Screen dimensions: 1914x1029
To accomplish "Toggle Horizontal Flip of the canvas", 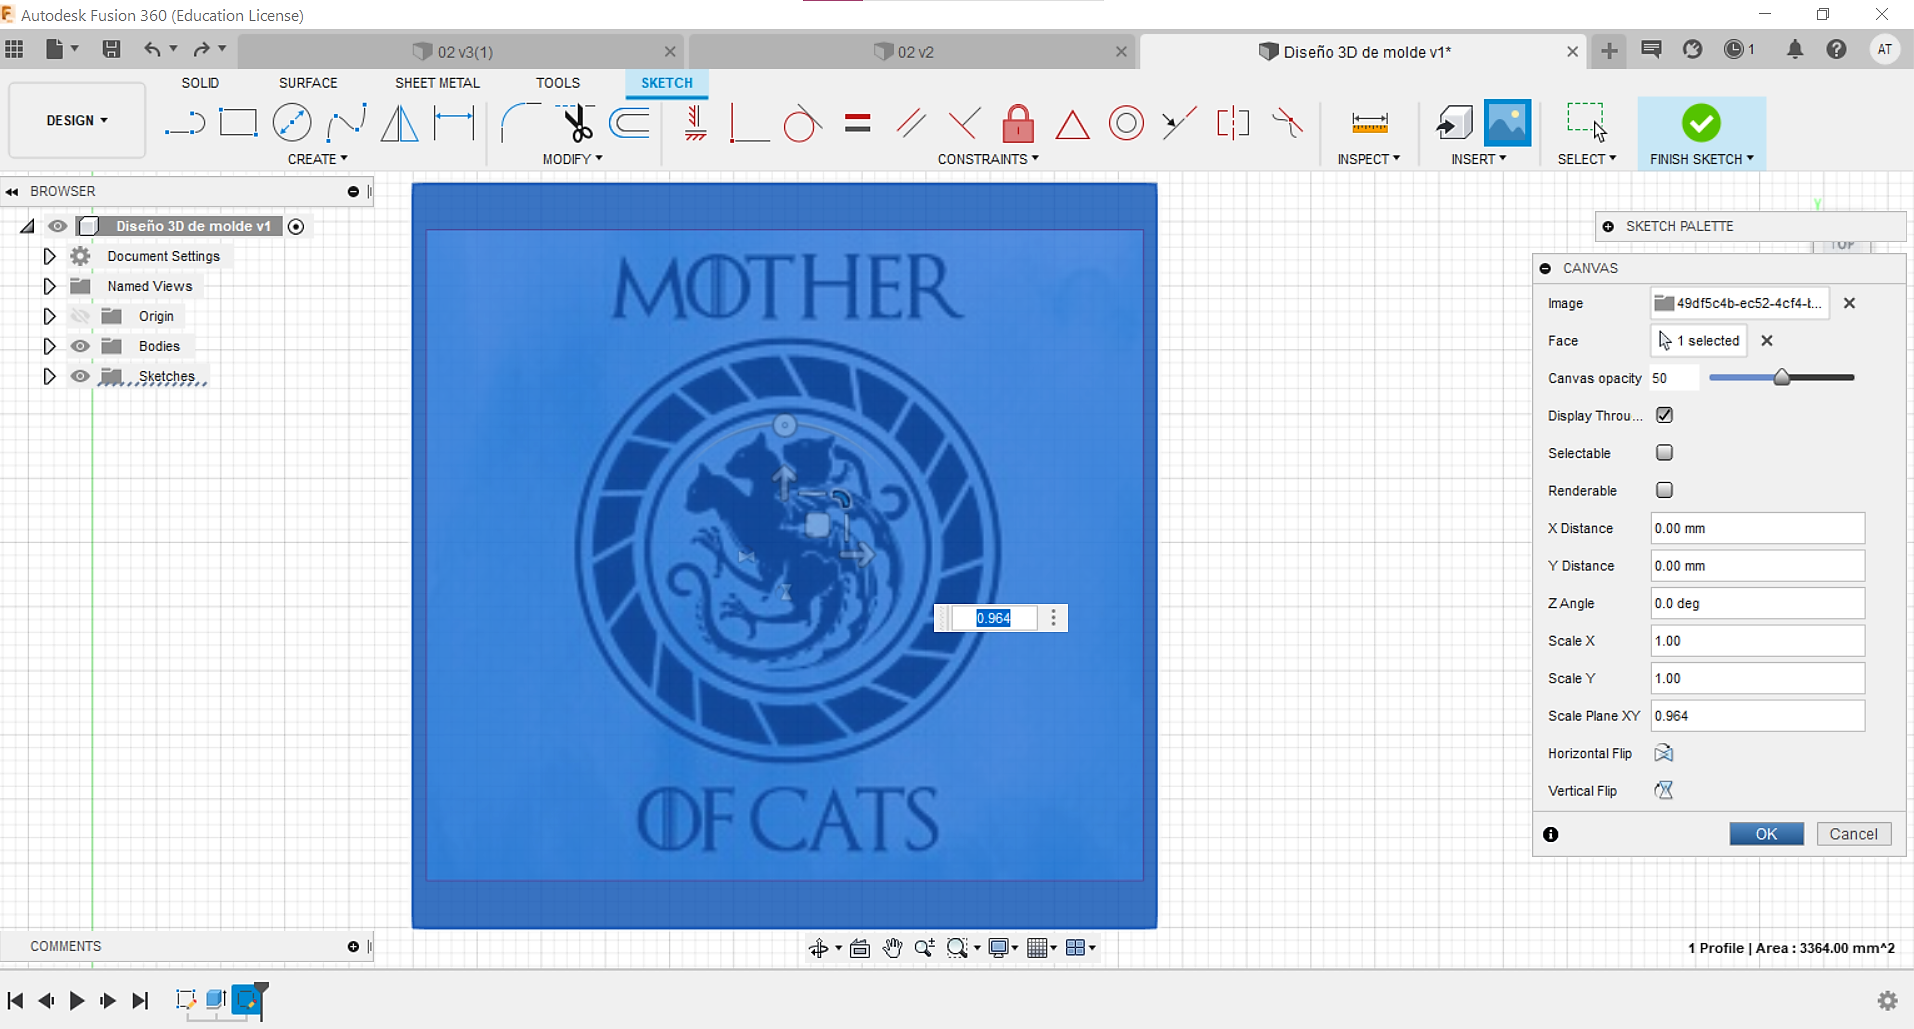I will pyautogui.click(x=1663, y=753).
